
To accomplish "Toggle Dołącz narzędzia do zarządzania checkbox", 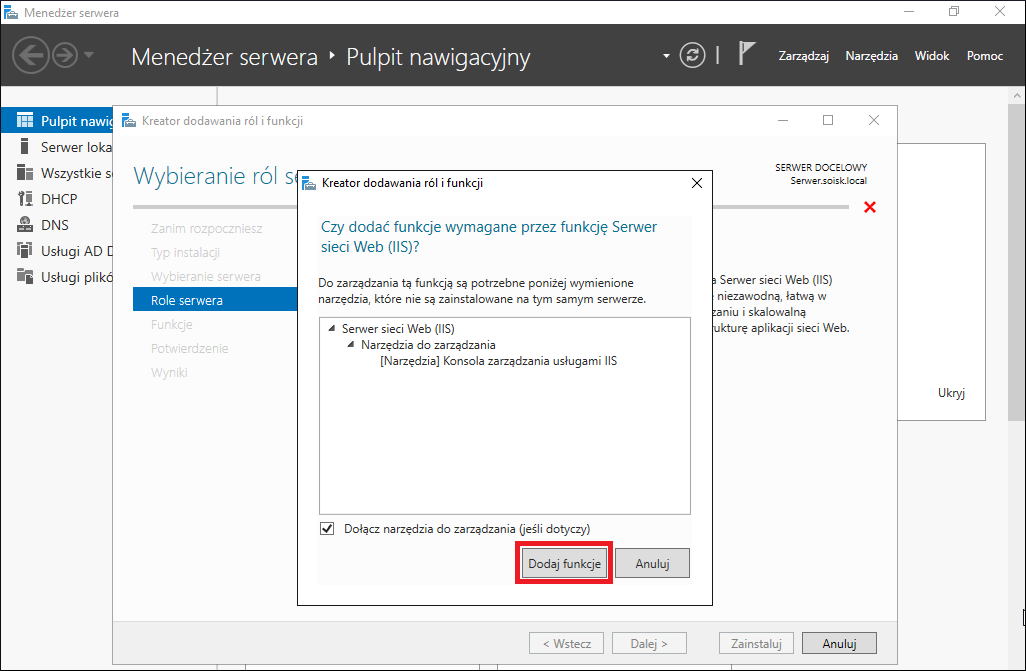I will point(327,528).
